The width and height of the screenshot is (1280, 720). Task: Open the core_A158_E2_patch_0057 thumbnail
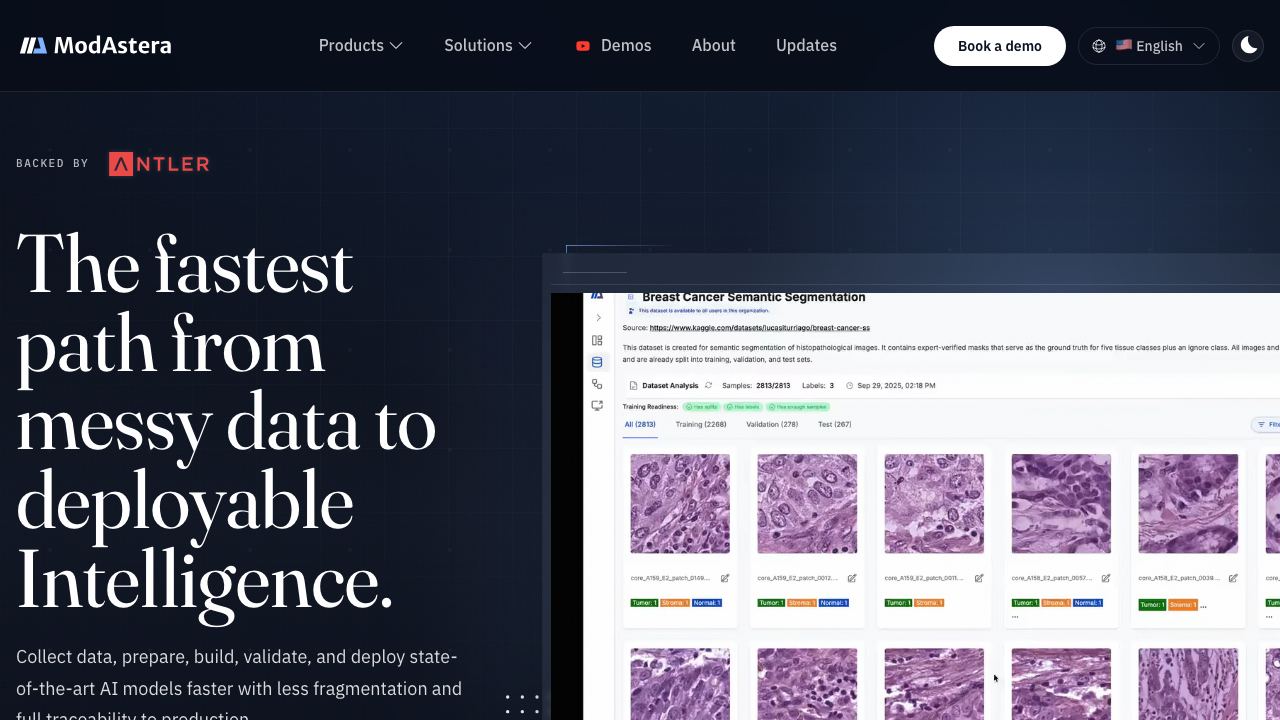(1061, 504)
